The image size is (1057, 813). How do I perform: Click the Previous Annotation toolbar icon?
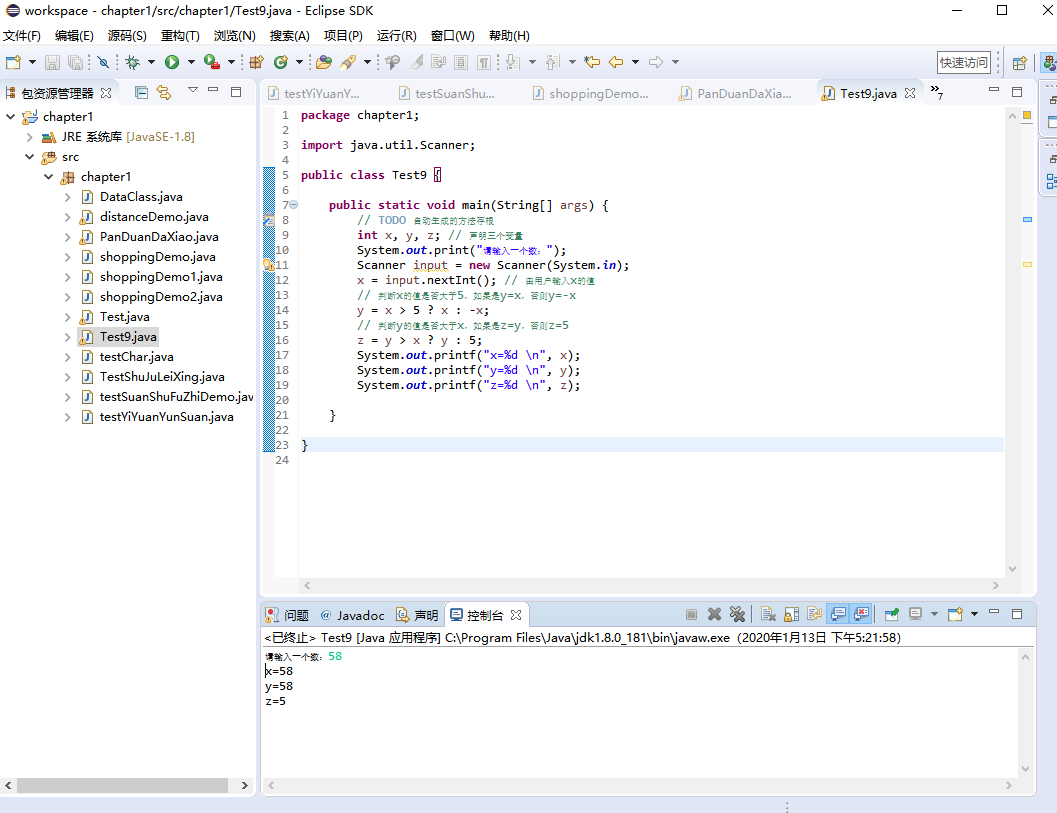pos(552,62)
